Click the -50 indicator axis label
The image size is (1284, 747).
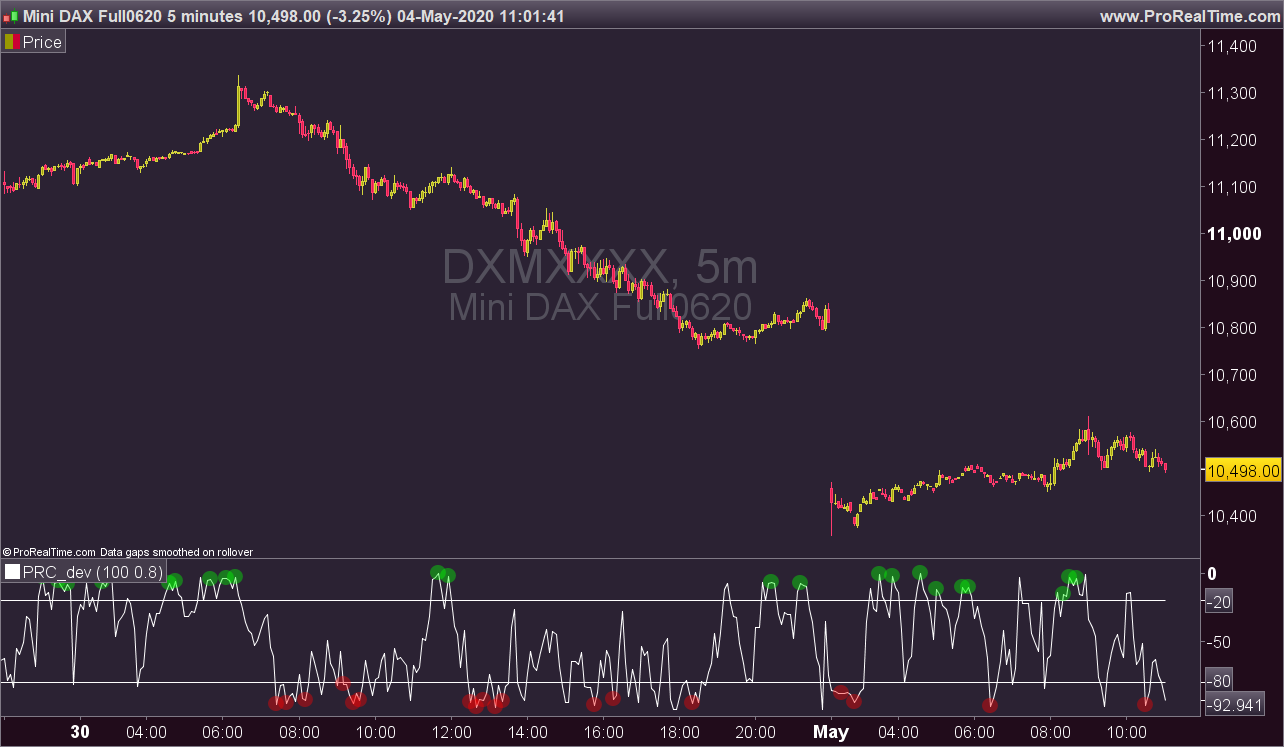coord(1219,642)
